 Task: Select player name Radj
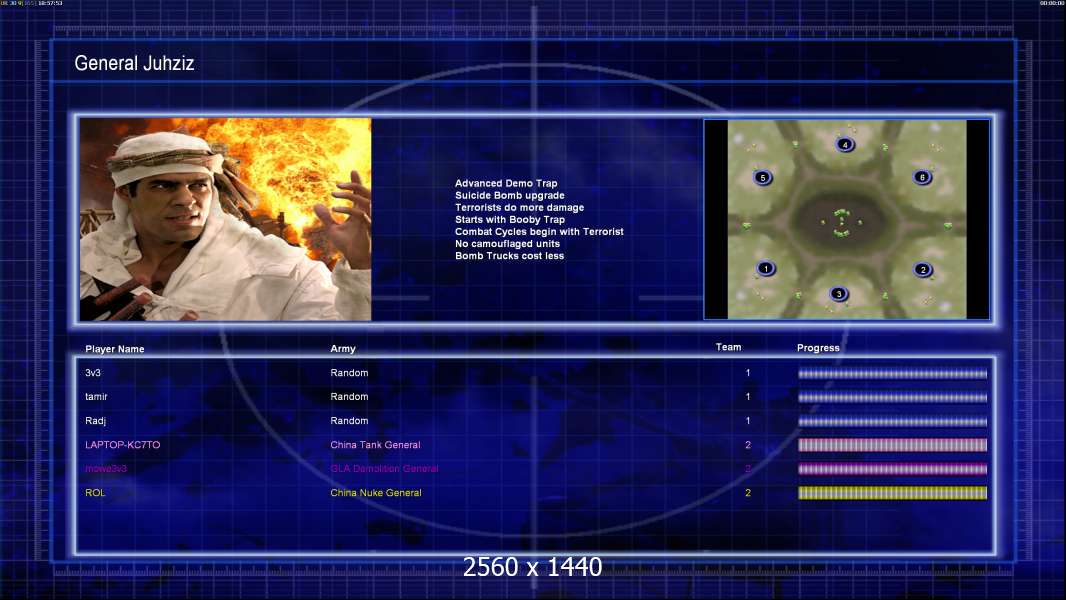[x=95, y=421]
